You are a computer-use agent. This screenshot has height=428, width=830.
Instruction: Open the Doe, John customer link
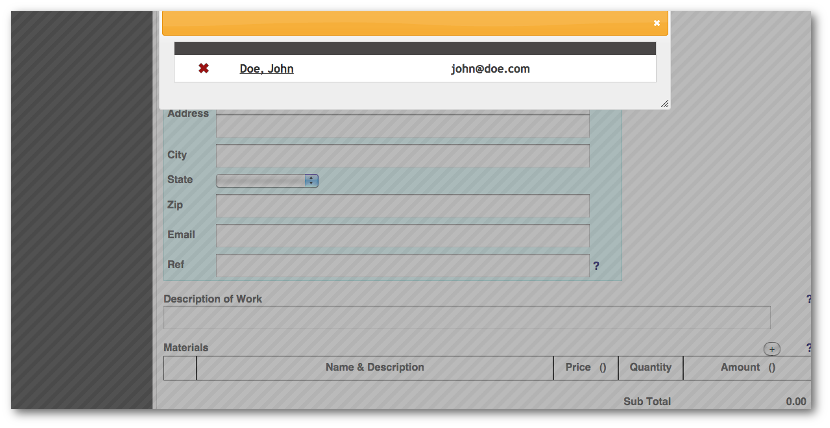click(266, 69)
